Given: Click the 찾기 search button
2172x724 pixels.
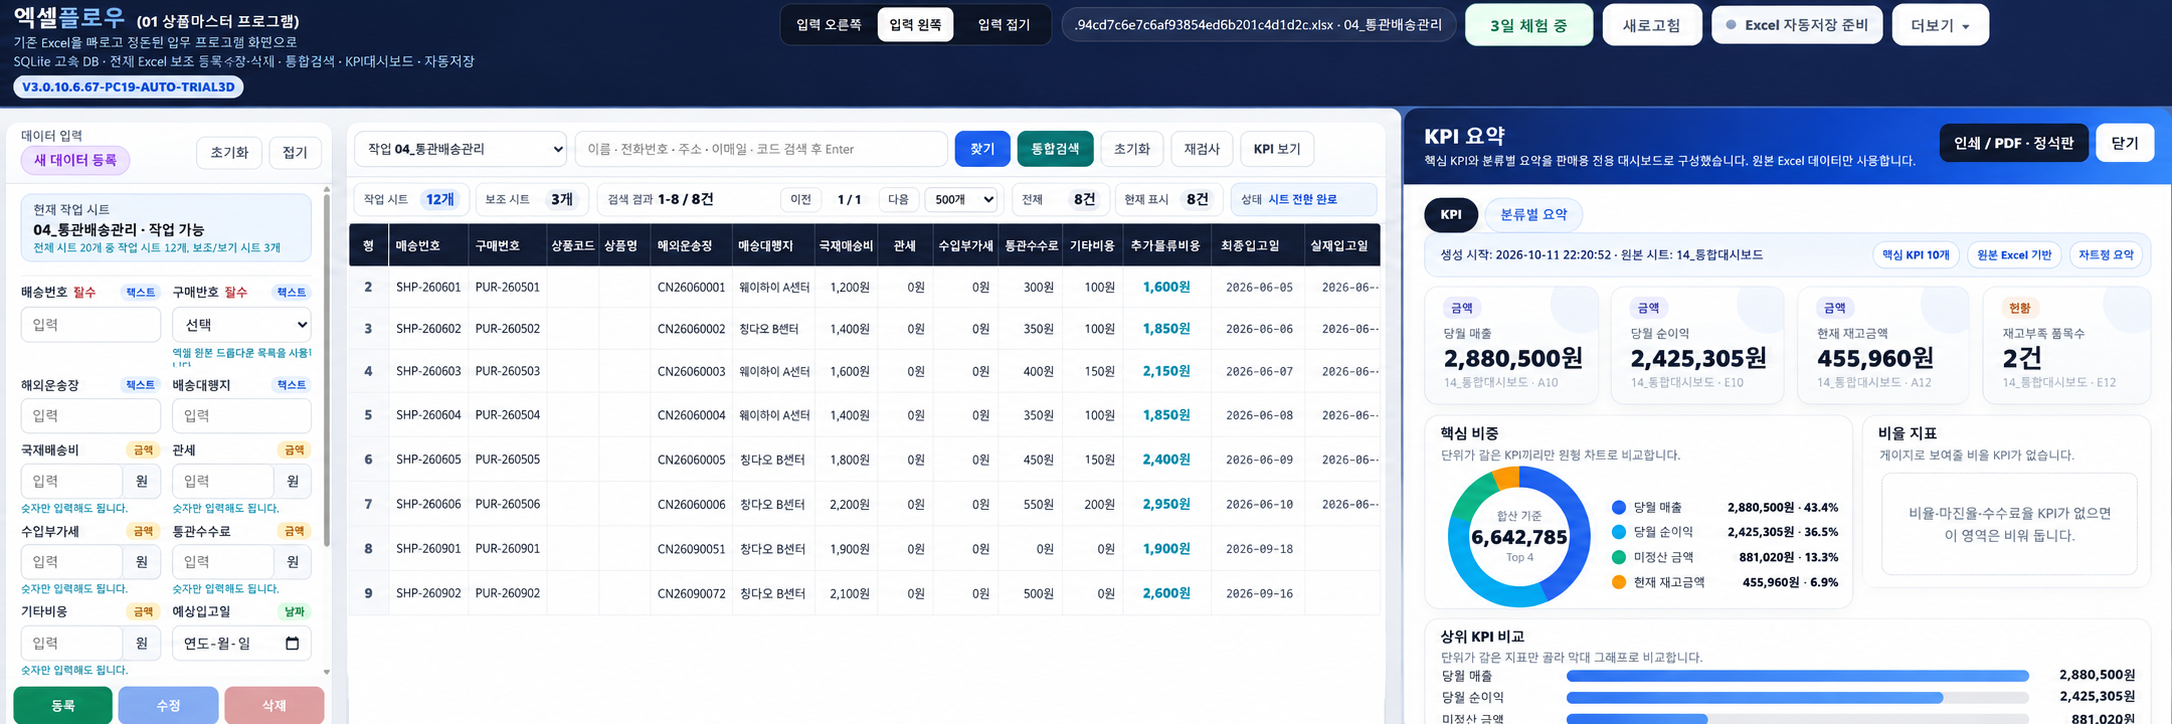Looking at the screenshot, I should pyautogui.click(x=982, y=149).
